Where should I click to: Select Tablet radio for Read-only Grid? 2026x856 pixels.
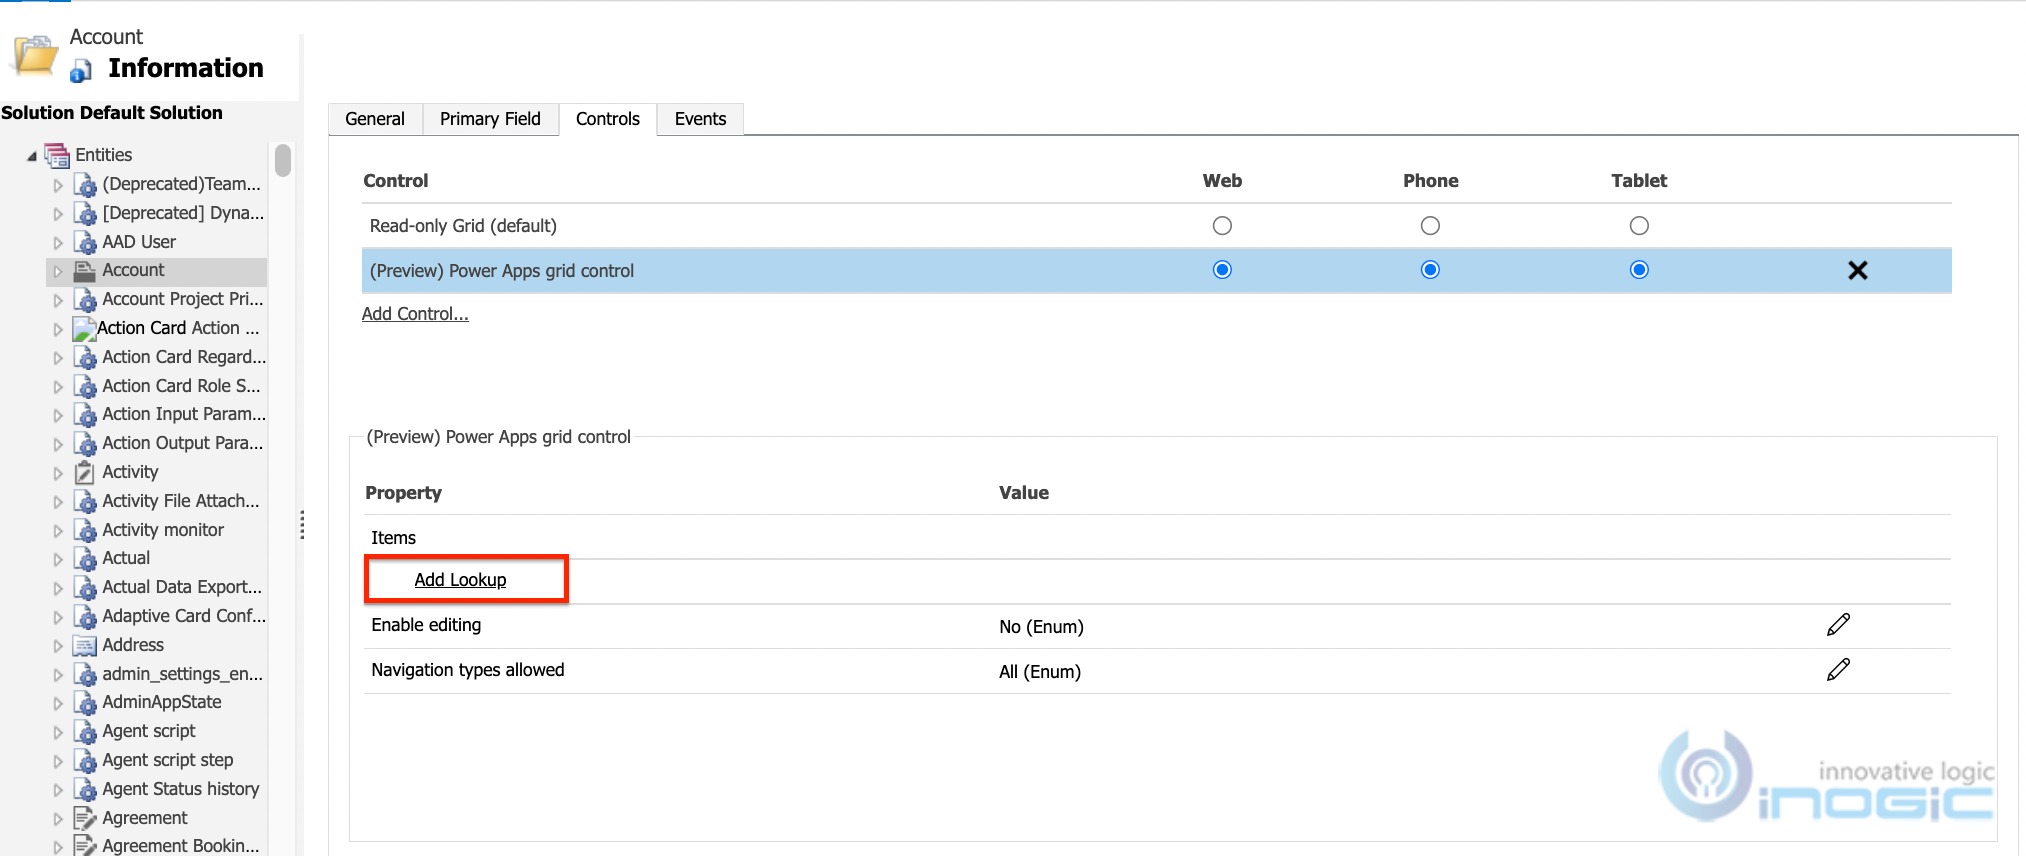tap(1639, 226)
